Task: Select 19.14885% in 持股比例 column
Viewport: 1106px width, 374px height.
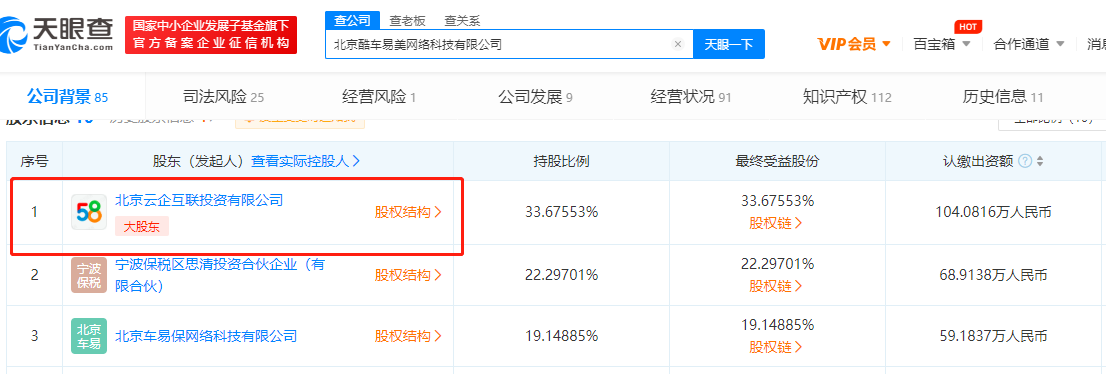Action: tap(561, 336)
